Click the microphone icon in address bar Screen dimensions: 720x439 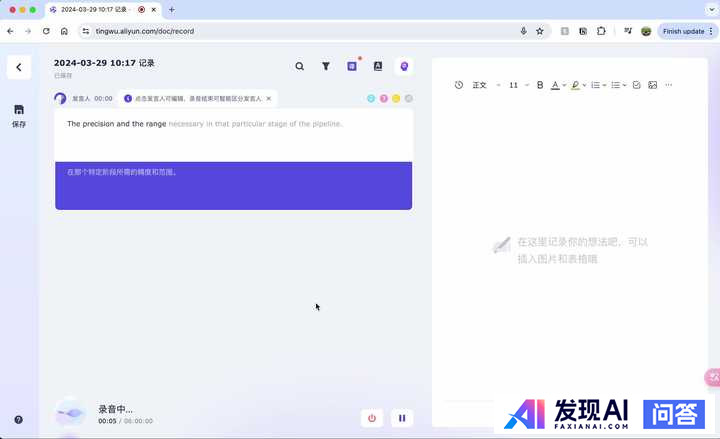click(x=523, y=31)
